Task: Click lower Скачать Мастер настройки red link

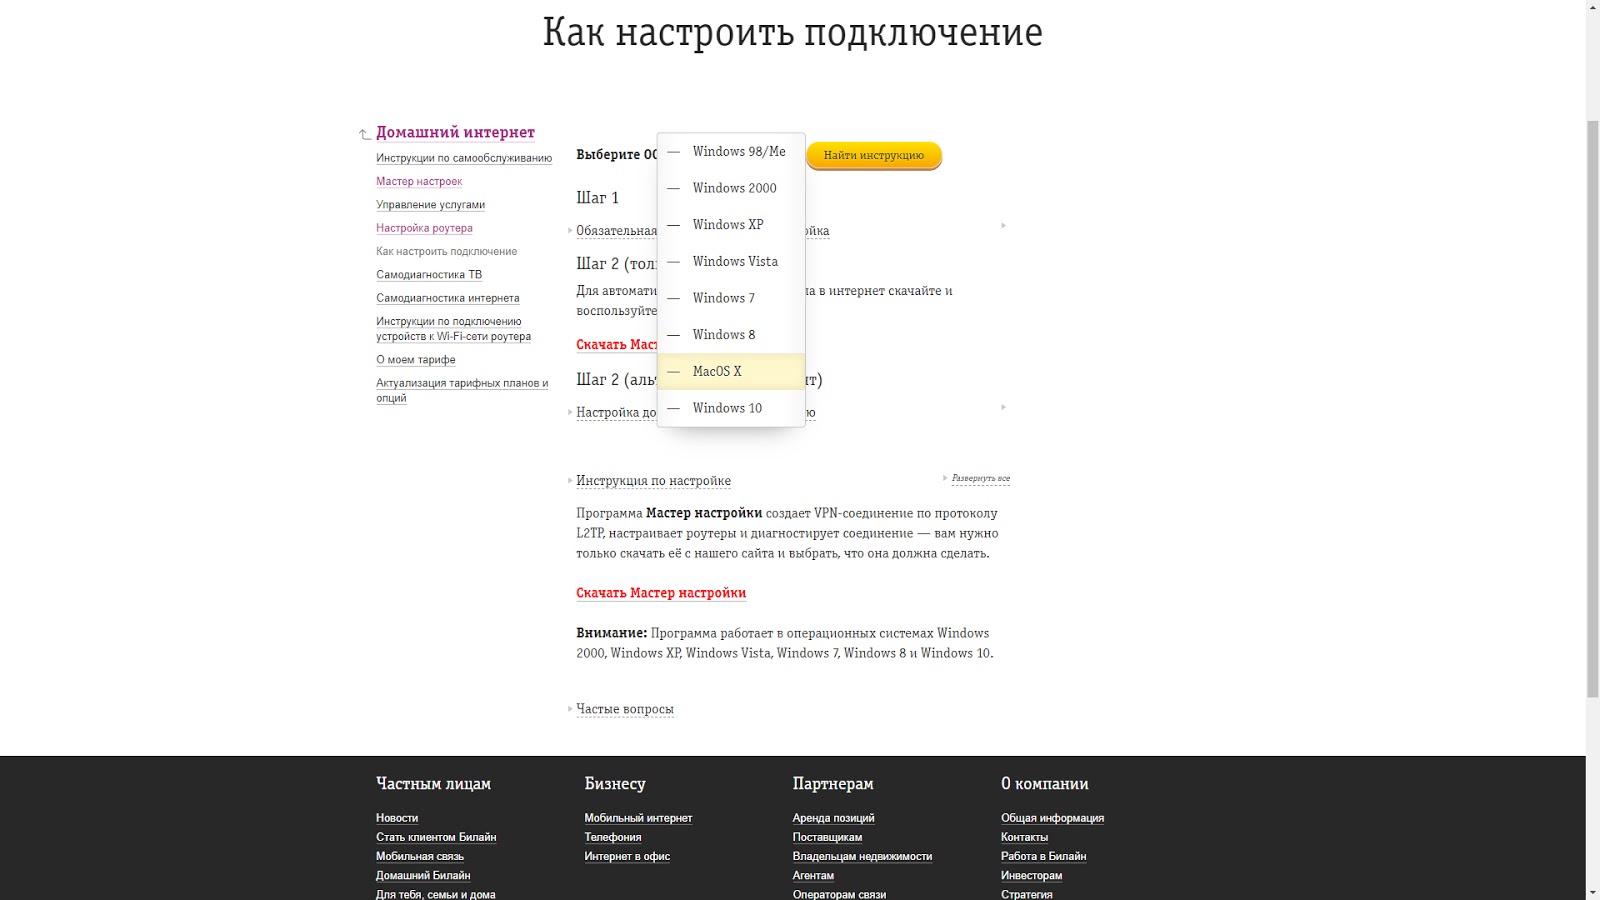Action: tap(661, 593)
